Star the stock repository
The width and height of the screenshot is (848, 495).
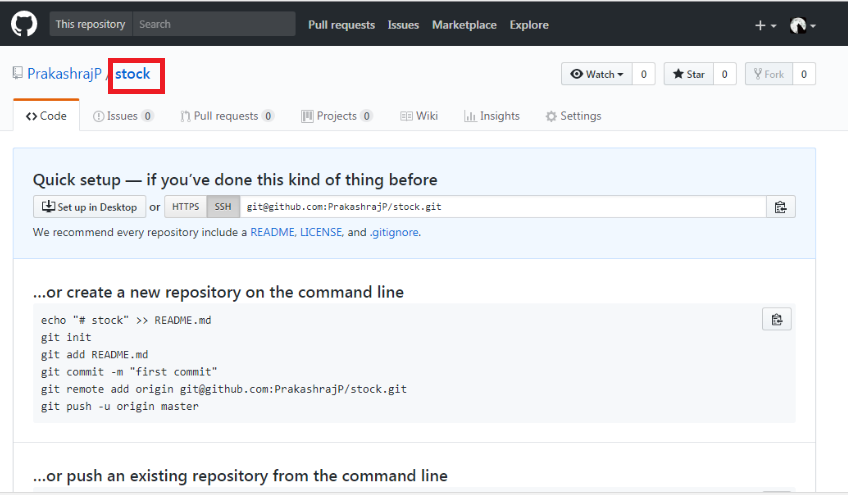pyautogui.click(x=689, y=74)
